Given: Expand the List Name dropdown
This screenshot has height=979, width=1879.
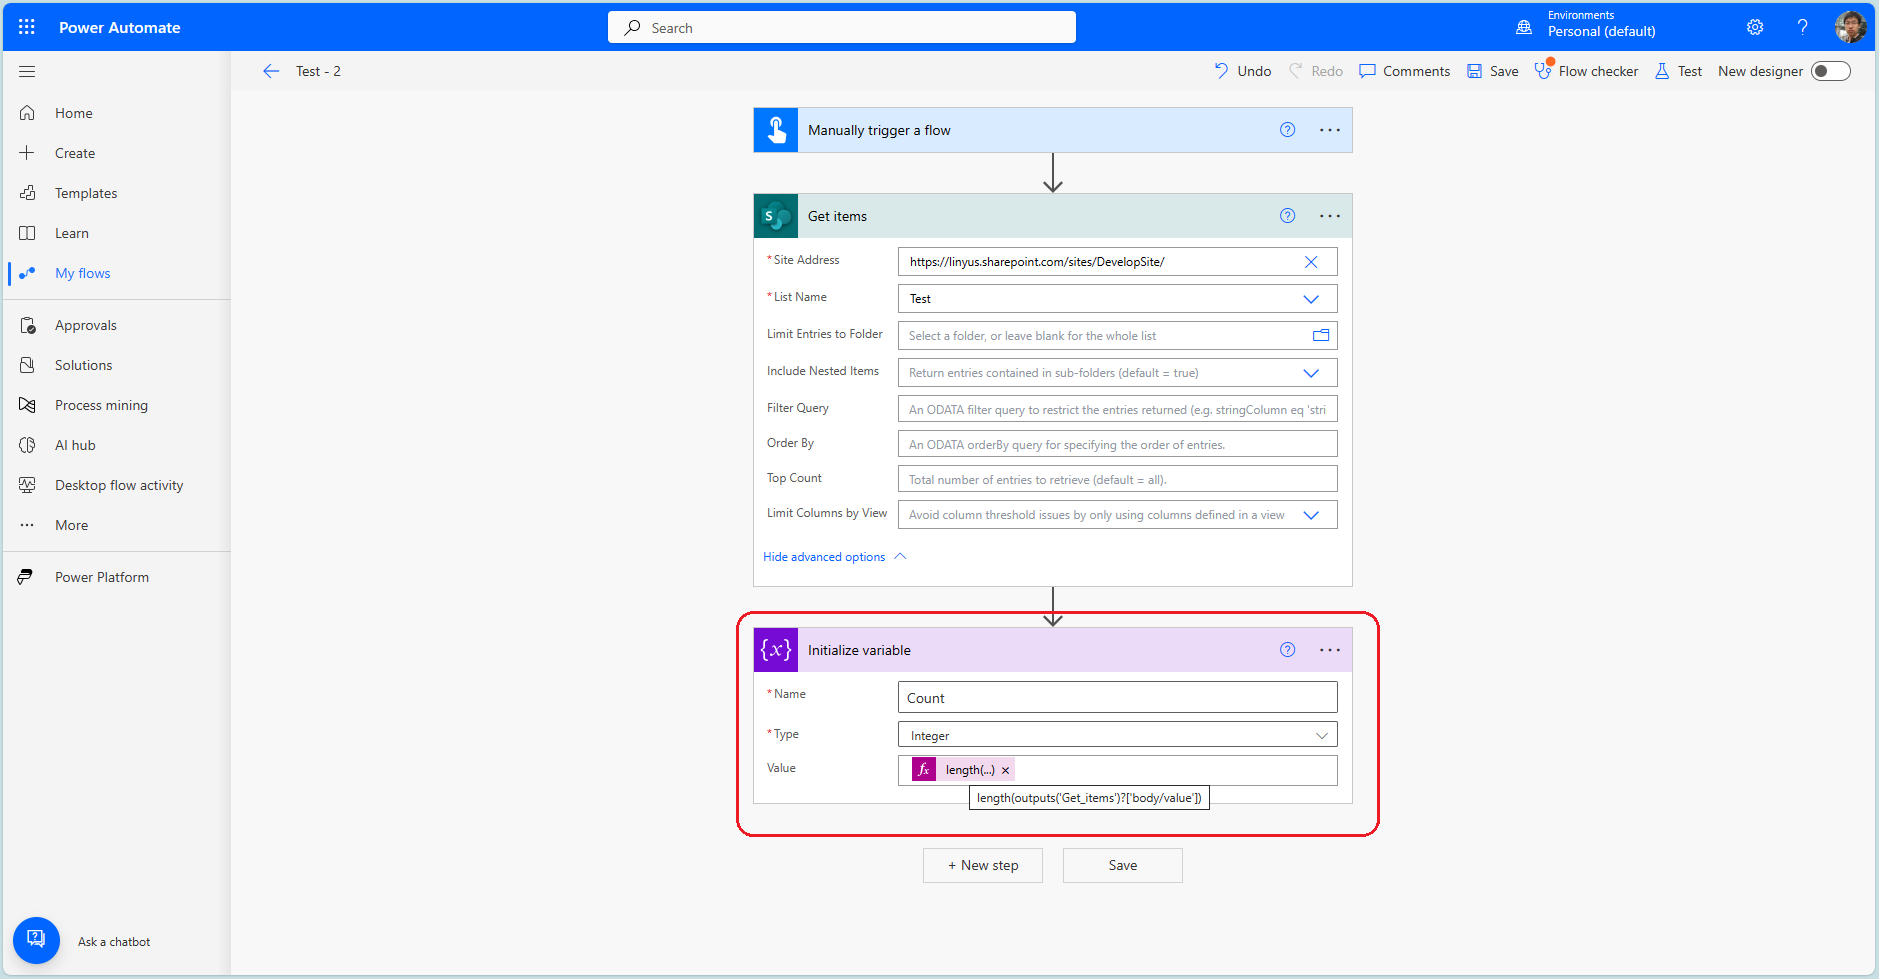Looking at the screenshot, I should [1311, 299].
